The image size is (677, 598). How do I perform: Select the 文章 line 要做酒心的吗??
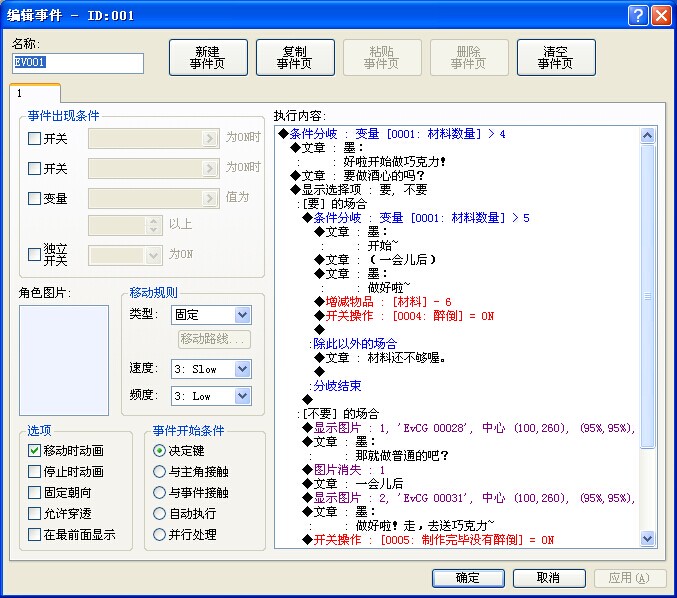pos(358,176)
